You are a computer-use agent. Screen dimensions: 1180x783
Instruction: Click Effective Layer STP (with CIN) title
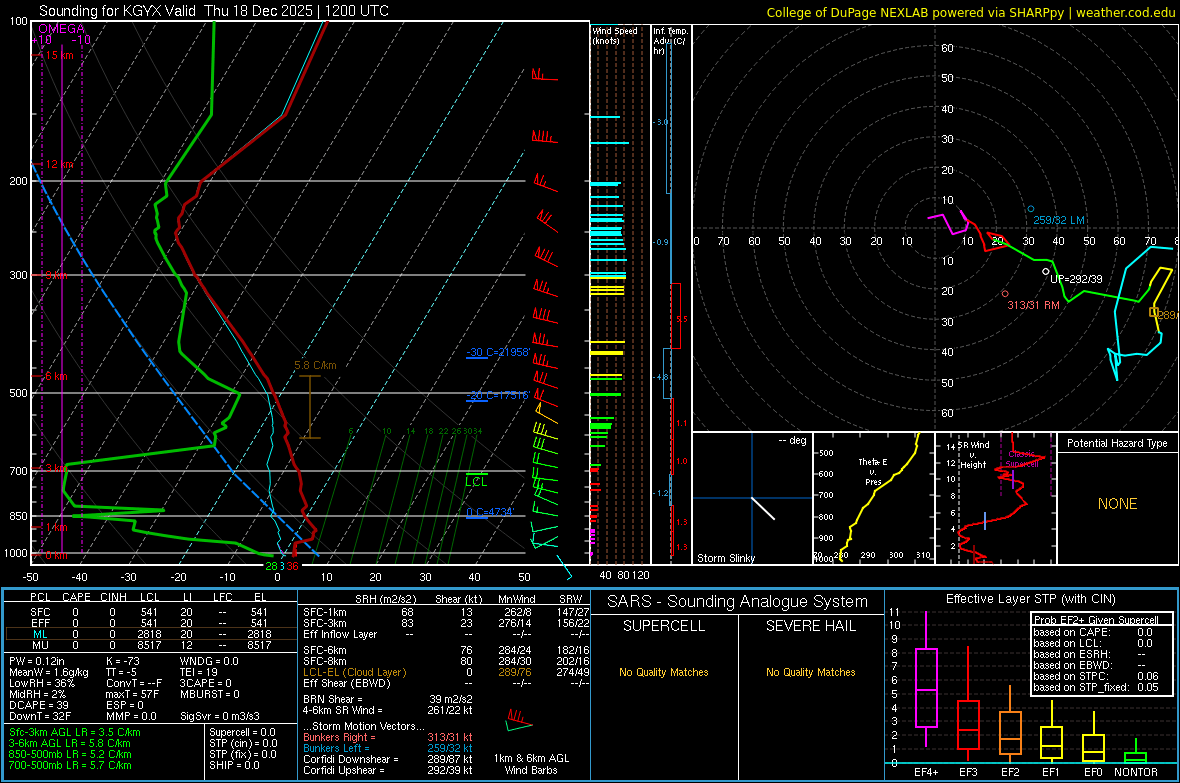(x=1030, y=599)
